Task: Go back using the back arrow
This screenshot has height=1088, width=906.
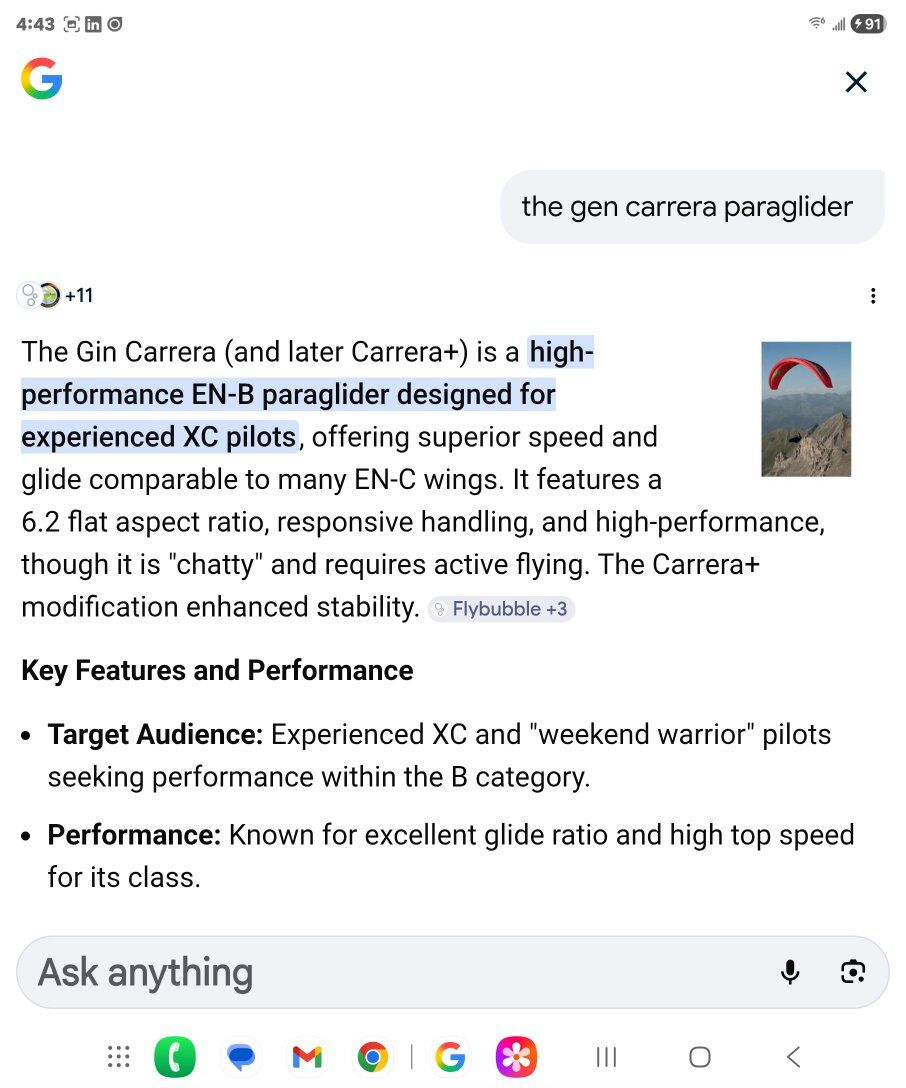Action: point(793,1057)
